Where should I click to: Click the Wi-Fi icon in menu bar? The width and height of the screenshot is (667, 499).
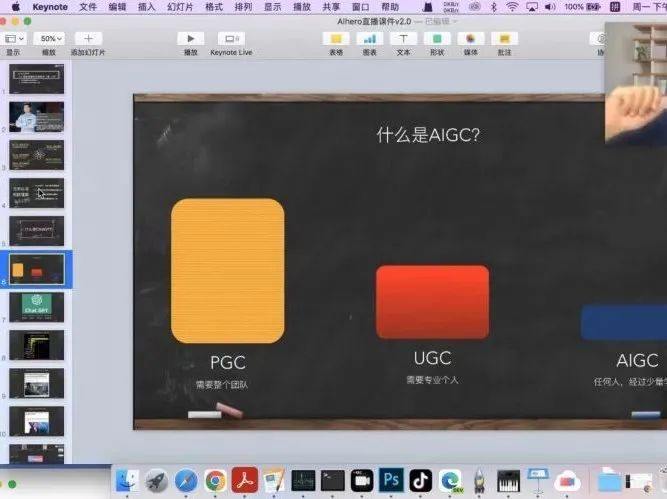click(x=513, y=7)
